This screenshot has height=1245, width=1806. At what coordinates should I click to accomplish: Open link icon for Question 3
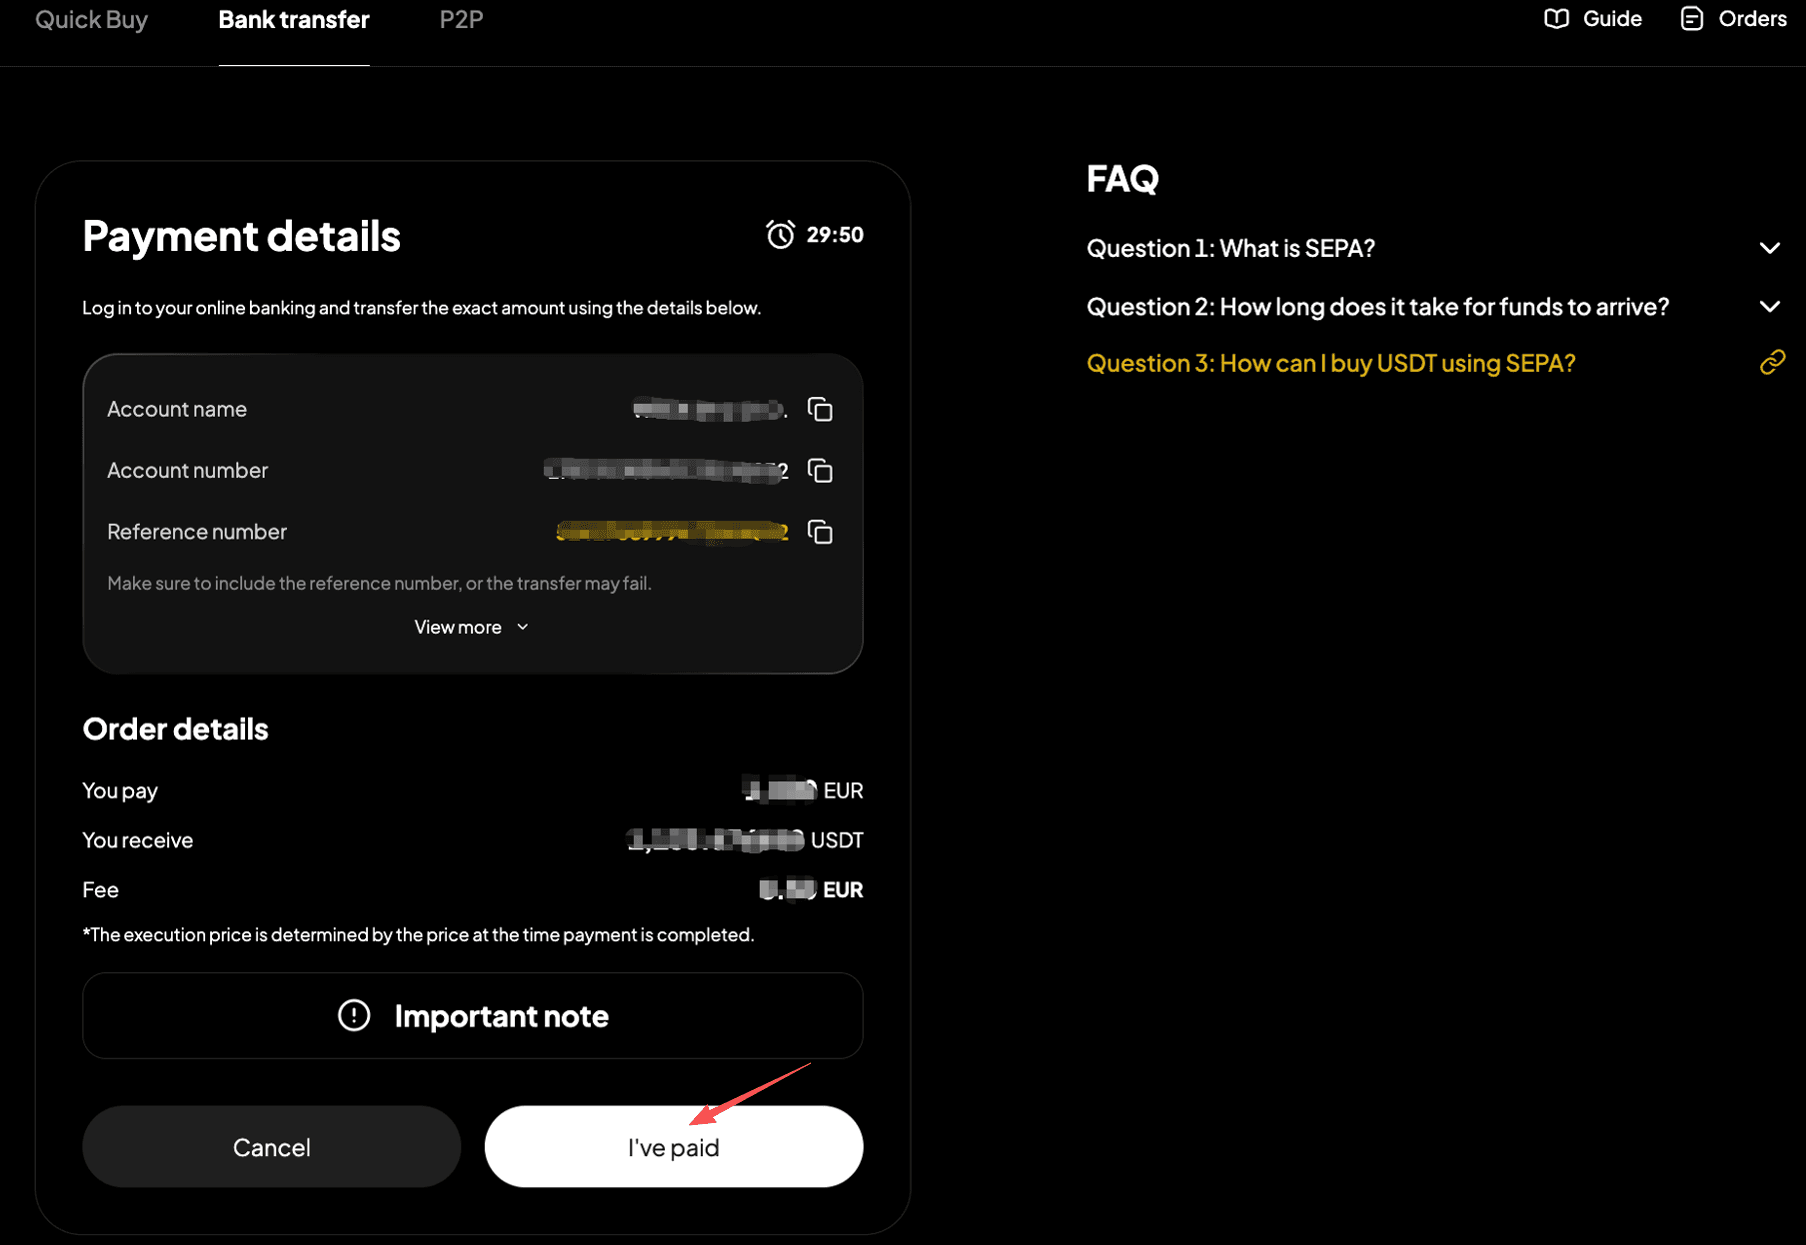[x=1771, y=363]
